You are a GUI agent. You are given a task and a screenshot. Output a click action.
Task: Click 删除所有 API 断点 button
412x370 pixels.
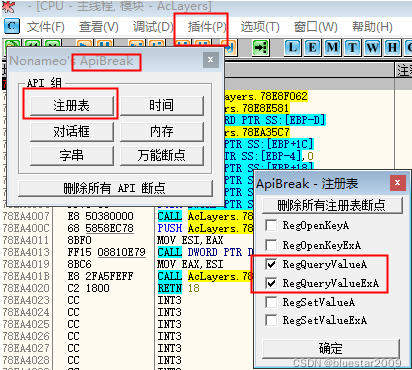click(x=115, y=188)
